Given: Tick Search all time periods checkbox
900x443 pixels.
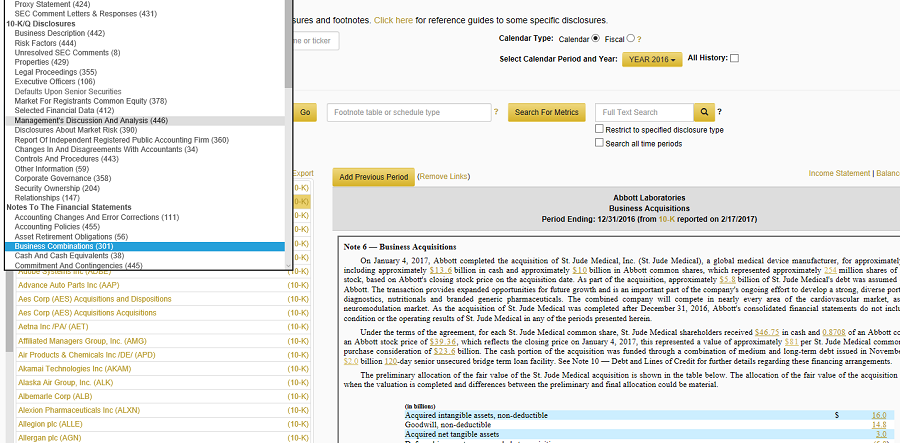Looking at the screenshot, I should [x=599, y=143].
